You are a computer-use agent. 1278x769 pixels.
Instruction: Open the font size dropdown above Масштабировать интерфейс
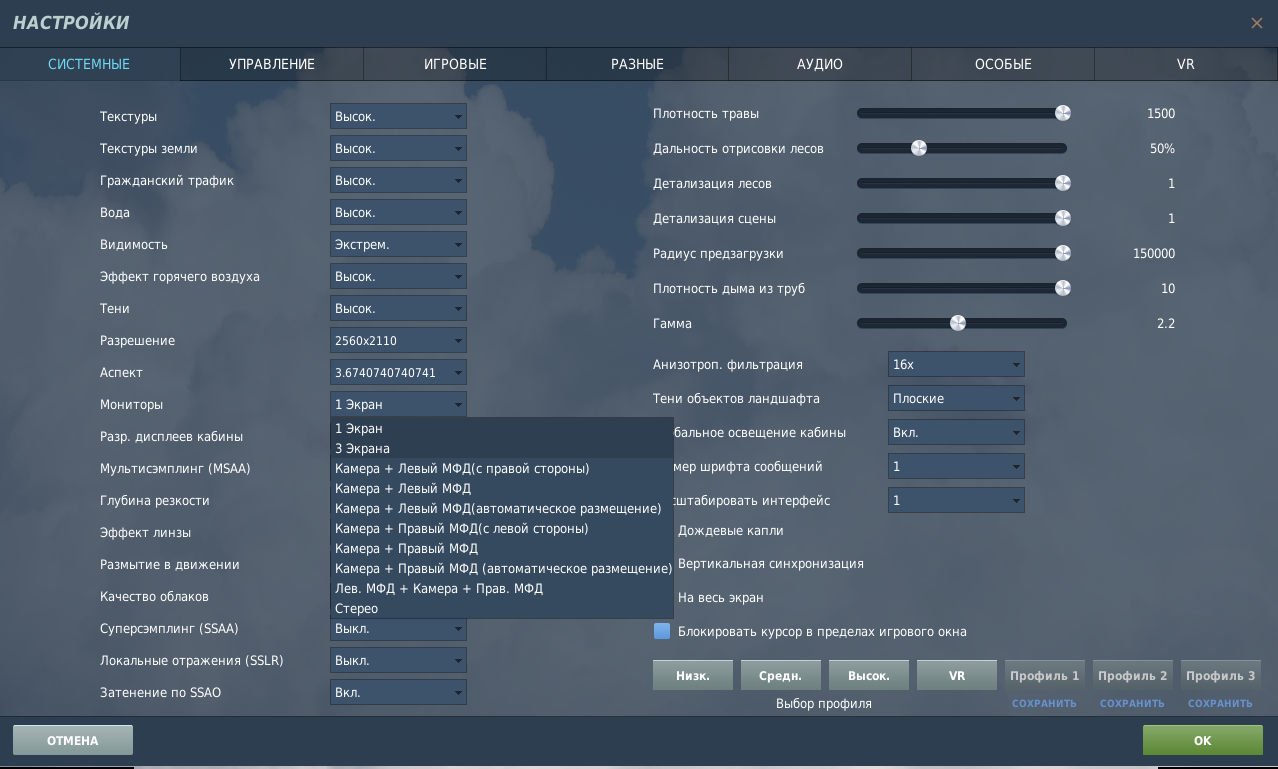[x=956, y=466]
